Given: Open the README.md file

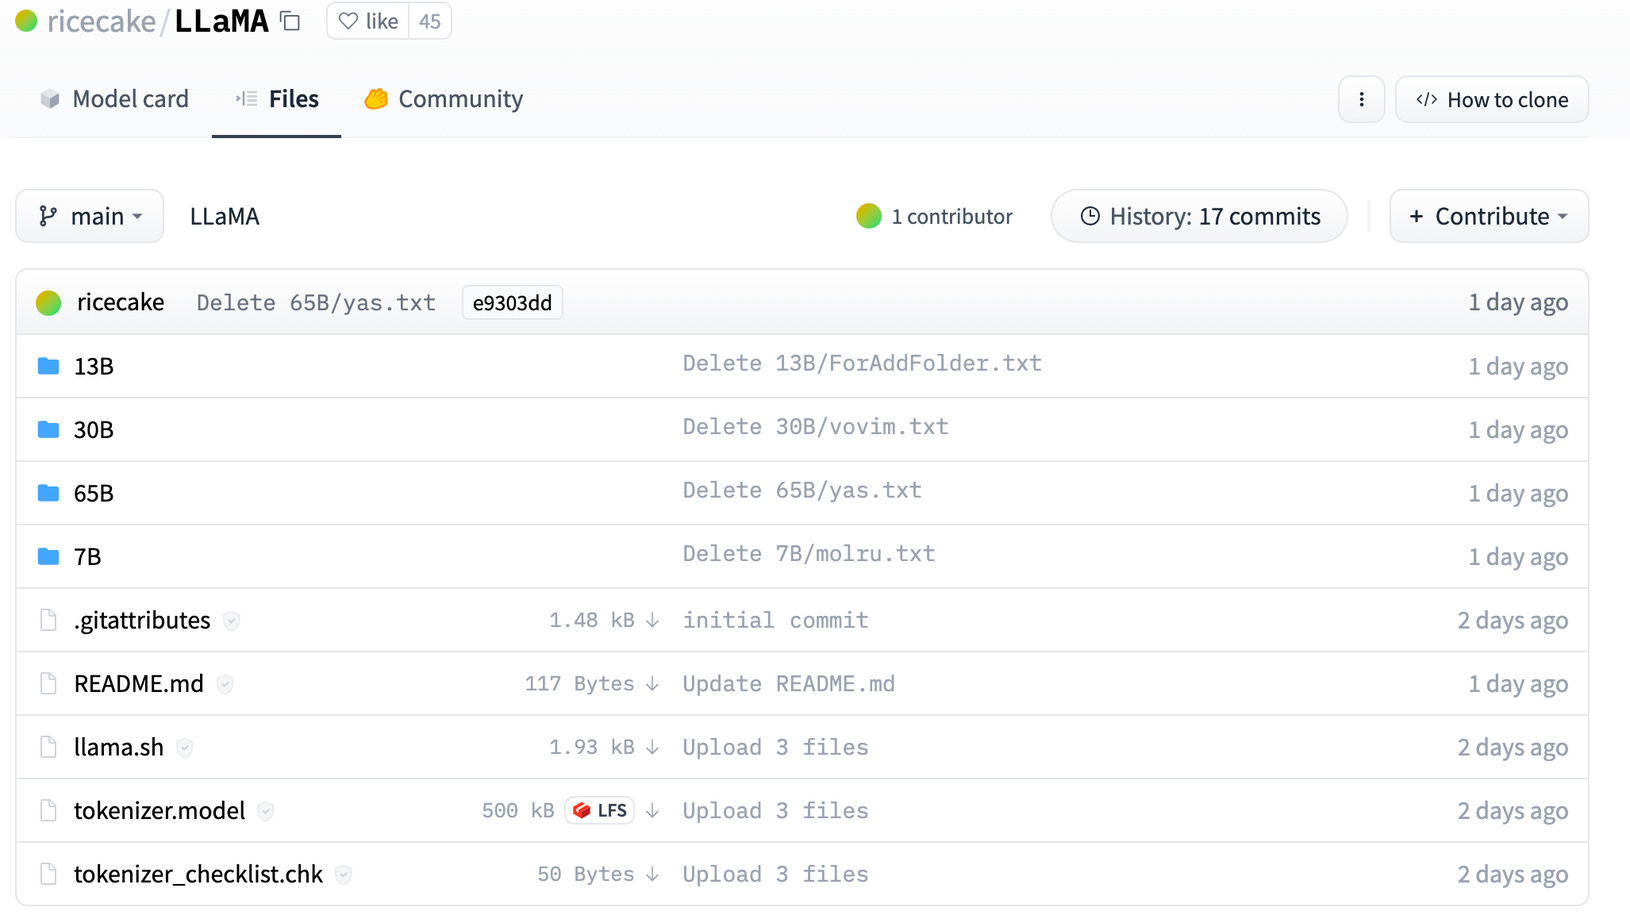Looking at the screenshot, I should 139,683.
